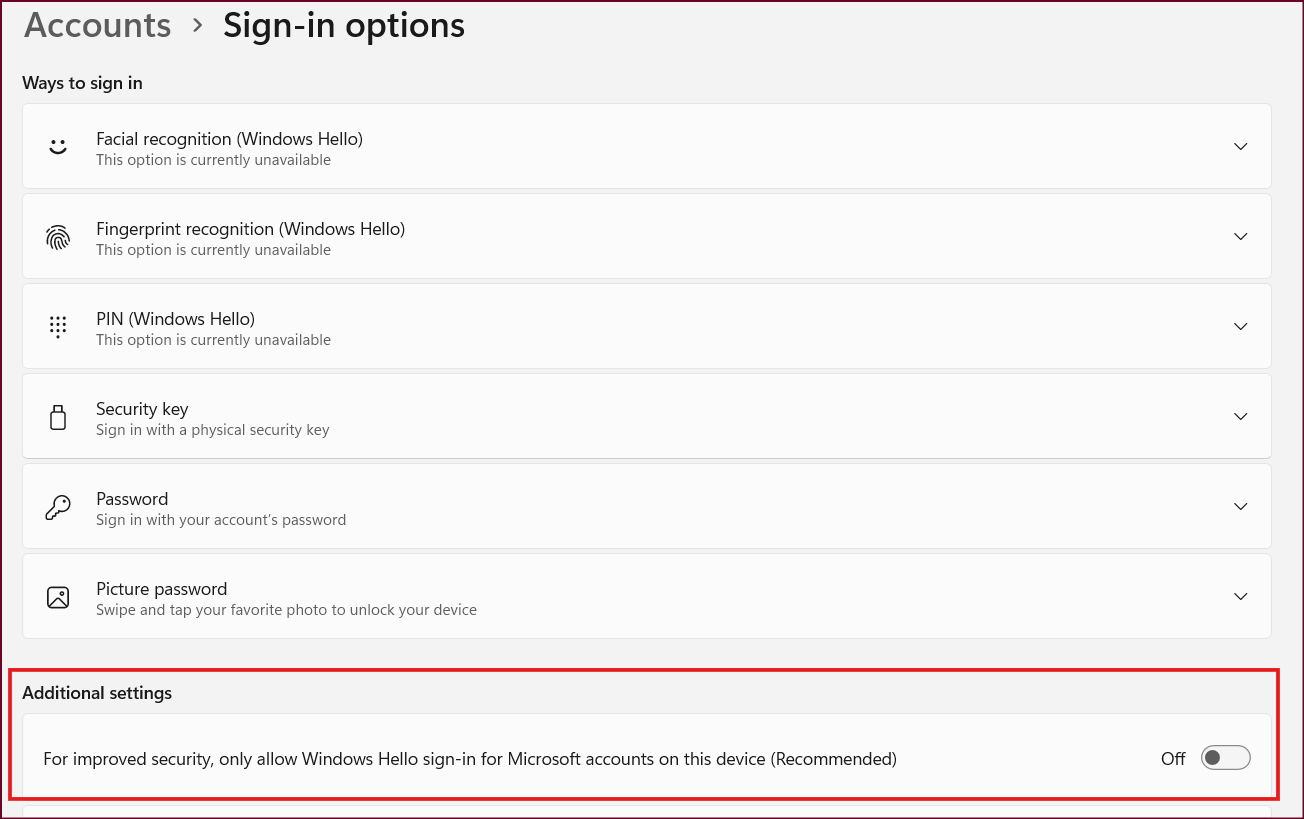1304x819 pixels.
Task: Click 'This option is currently unavailable' under PIN
Action: click(x=213, y=339)
